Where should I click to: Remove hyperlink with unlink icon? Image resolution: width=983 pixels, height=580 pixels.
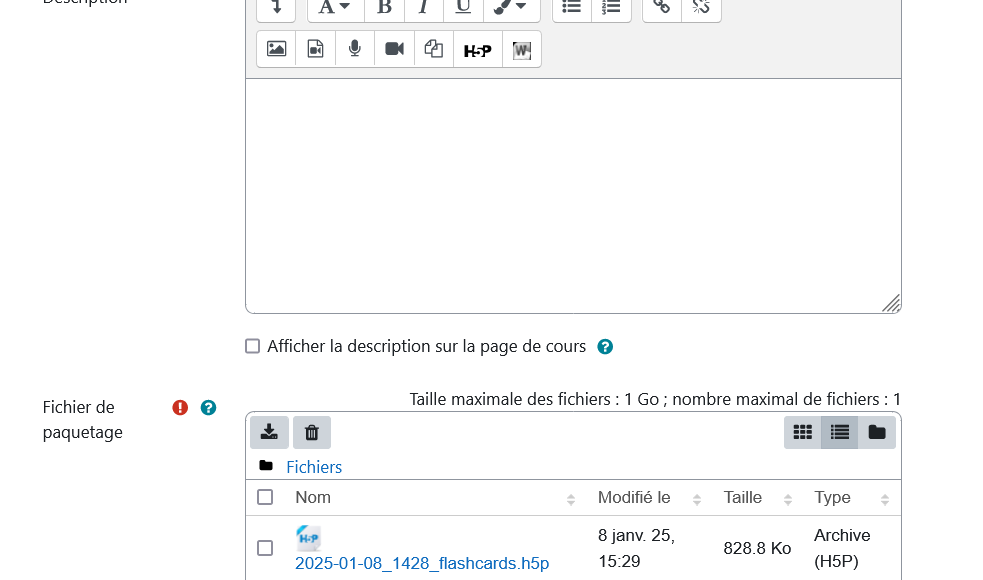702,8
